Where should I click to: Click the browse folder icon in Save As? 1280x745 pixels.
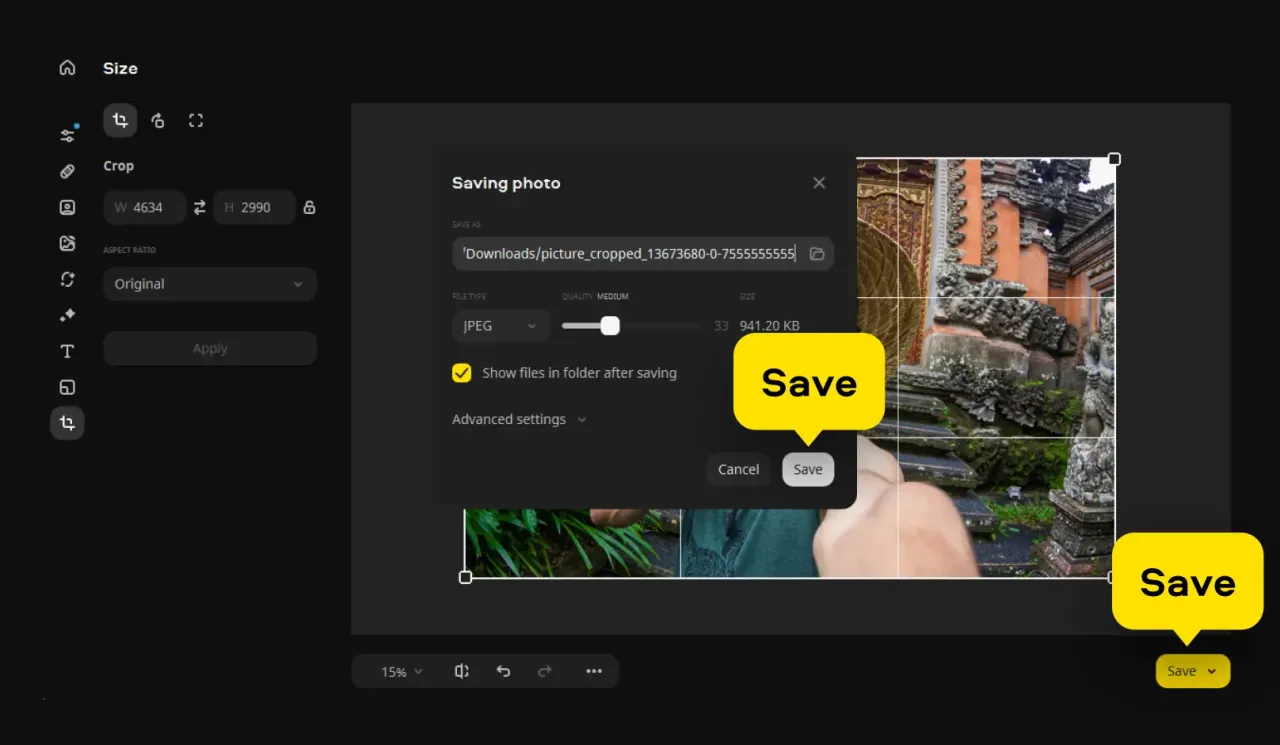tap(817, 254)
